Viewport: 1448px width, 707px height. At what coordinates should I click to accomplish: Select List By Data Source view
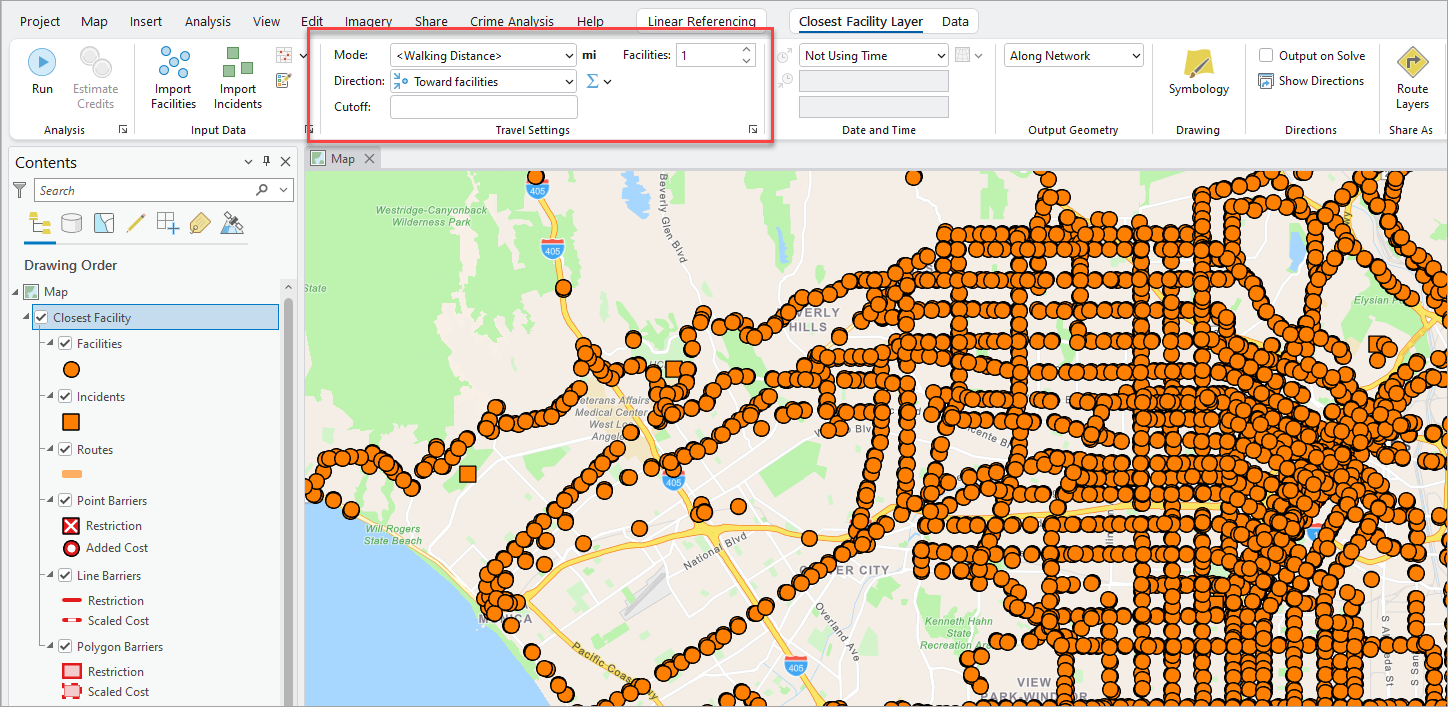71,223
